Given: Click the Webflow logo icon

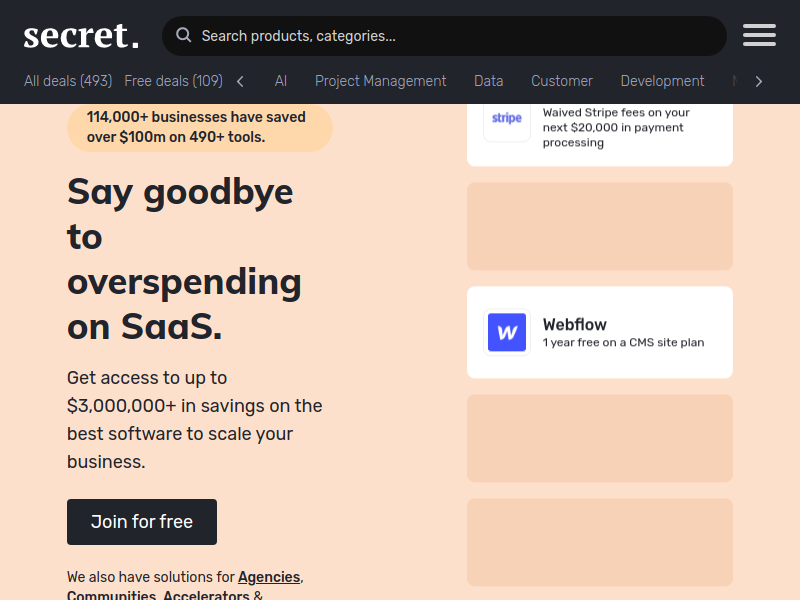Looking at the screenshot, I should 507,332.
